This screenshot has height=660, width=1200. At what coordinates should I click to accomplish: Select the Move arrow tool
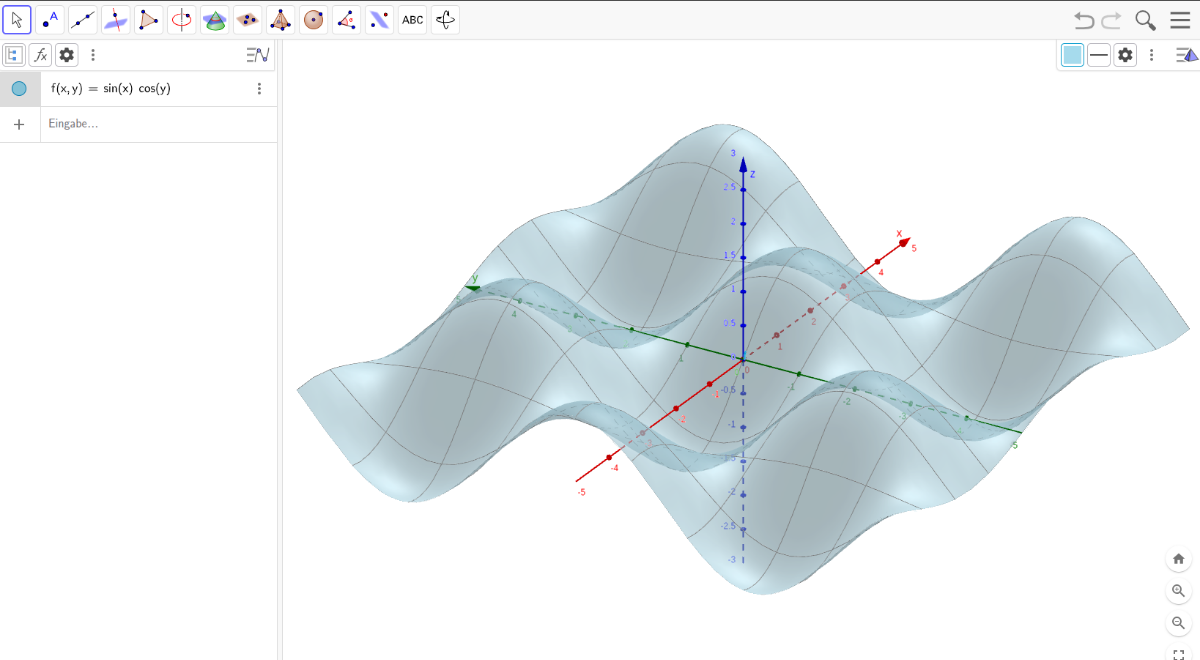tap(17, 19)
